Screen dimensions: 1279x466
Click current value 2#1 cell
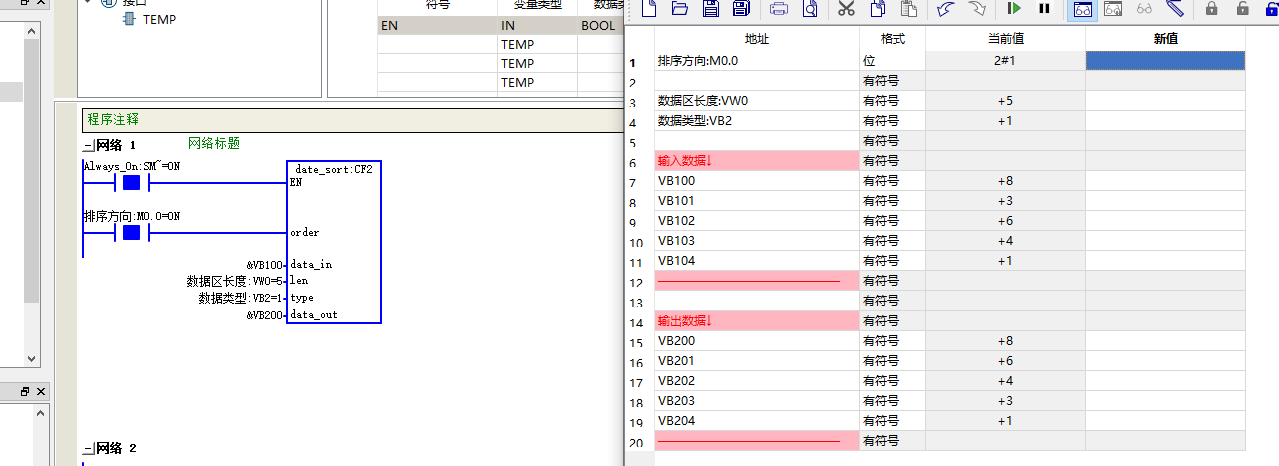1005,61
